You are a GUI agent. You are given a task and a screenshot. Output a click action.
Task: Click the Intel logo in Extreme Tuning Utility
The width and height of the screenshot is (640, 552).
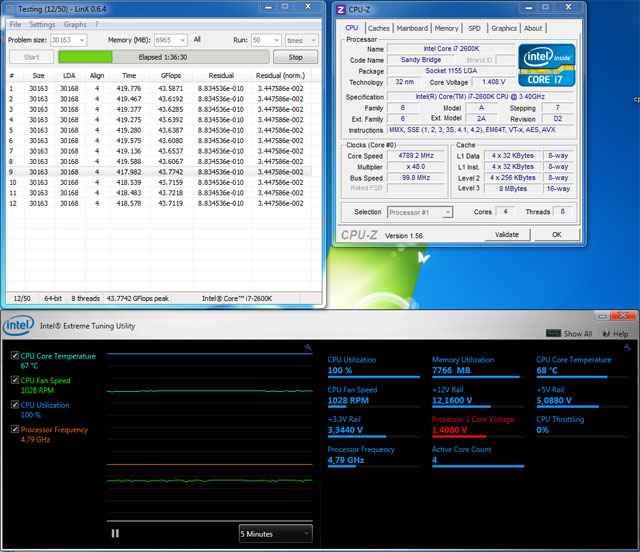point(18,325)
